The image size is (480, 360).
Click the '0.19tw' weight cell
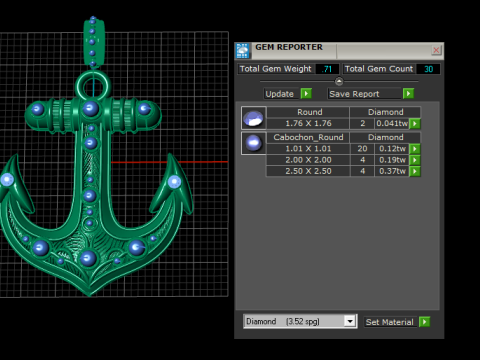click(392, 160)
